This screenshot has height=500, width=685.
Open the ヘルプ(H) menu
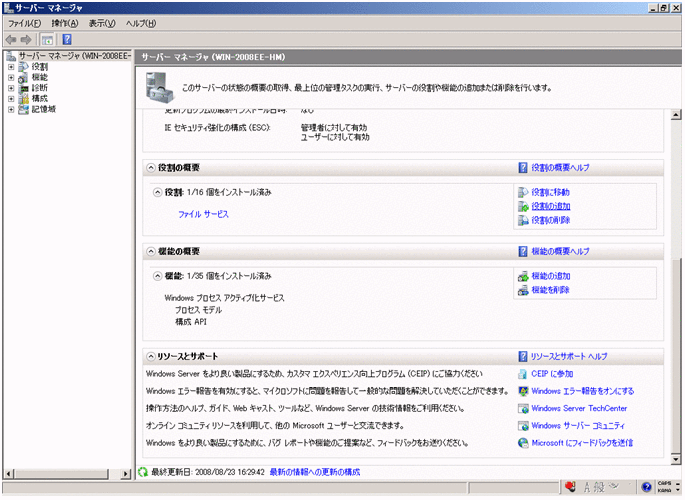click(x=141, y=24)
